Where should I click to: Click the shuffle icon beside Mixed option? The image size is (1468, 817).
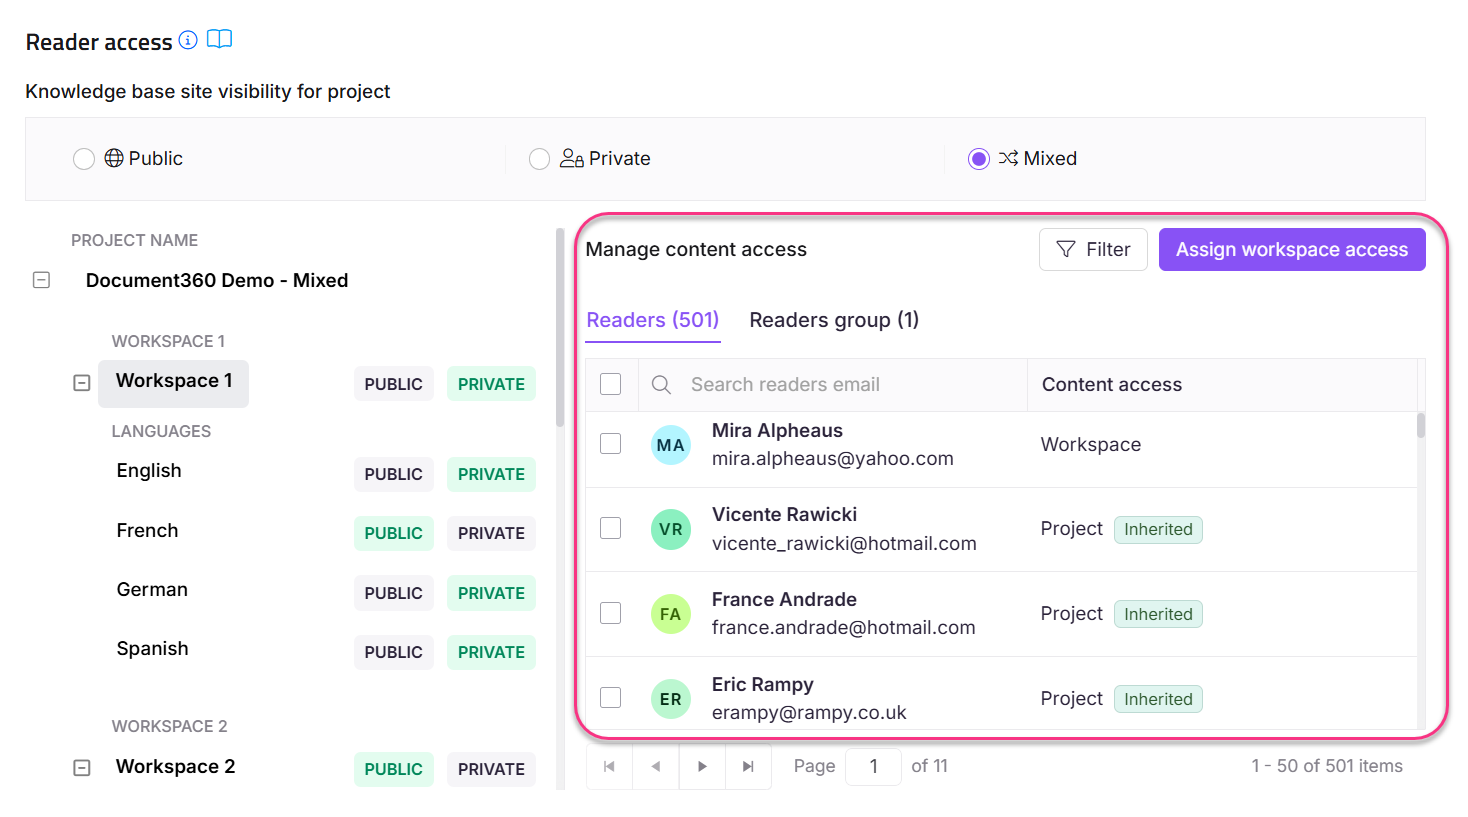pos(1010,158)
